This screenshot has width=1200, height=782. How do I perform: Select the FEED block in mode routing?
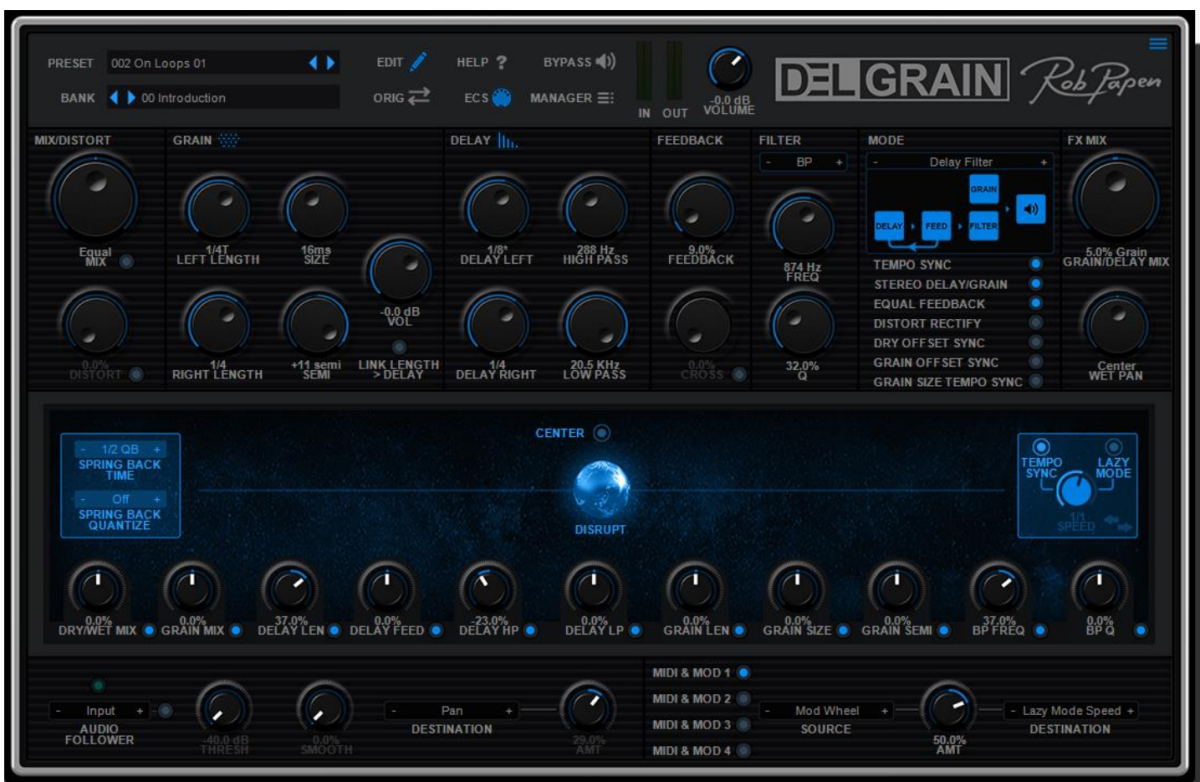click(x=937, y=226)
